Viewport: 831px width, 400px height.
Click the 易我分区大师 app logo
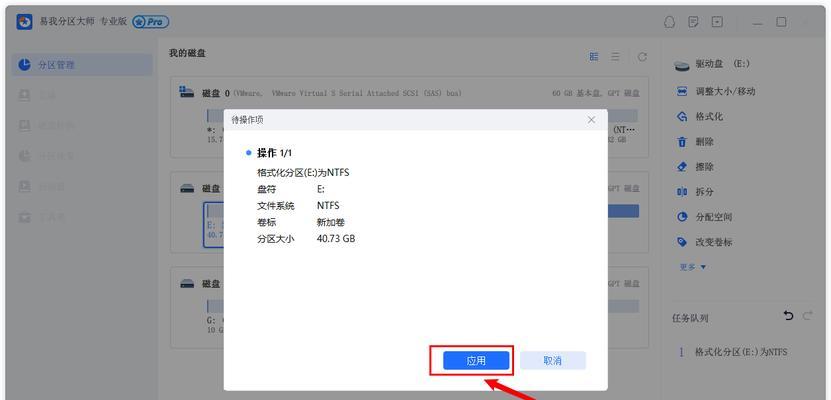[x=24, y=22]
